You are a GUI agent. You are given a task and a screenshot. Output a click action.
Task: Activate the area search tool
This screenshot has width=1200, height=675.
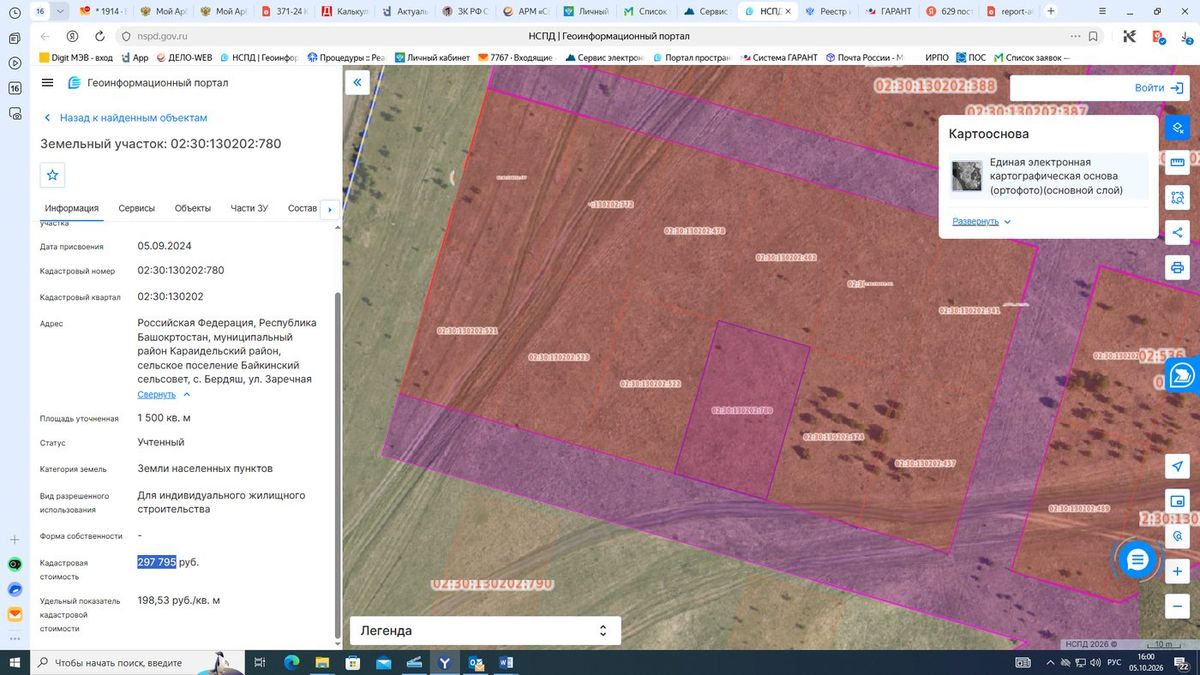click(x=1177, y=198)
